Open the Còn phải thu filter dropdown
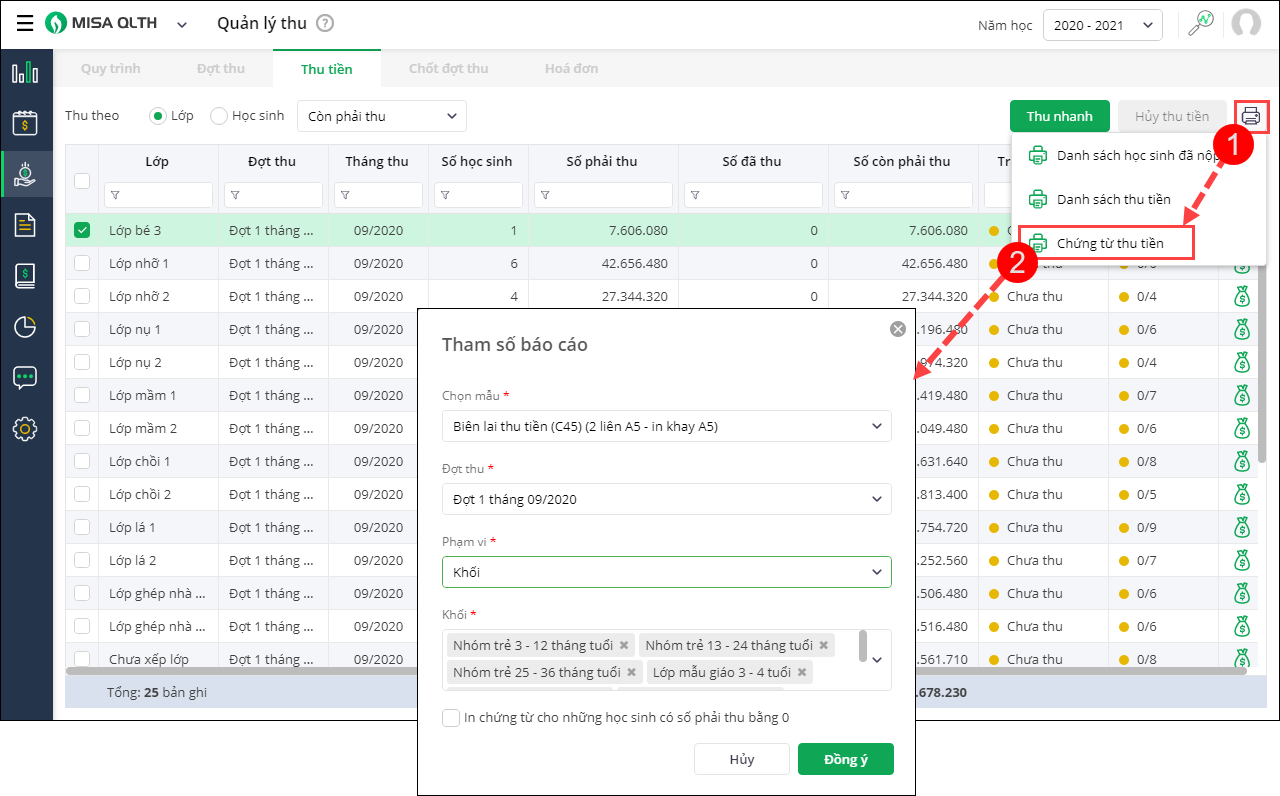The image size is (1280, 796). 382,116
